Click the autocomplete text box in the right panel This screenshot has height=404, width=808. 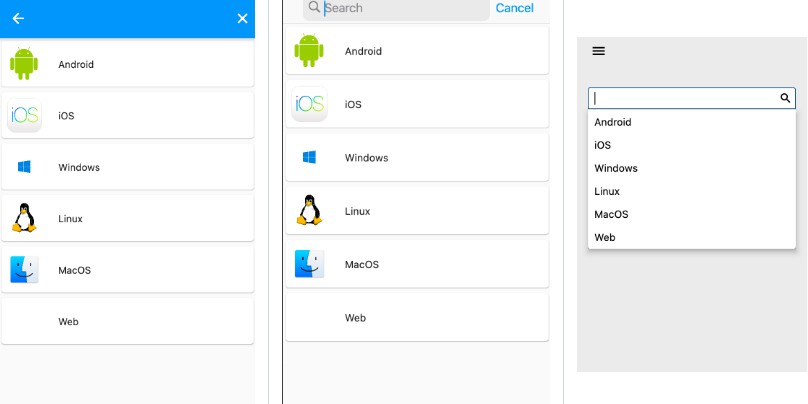click(x=692, y=98)
